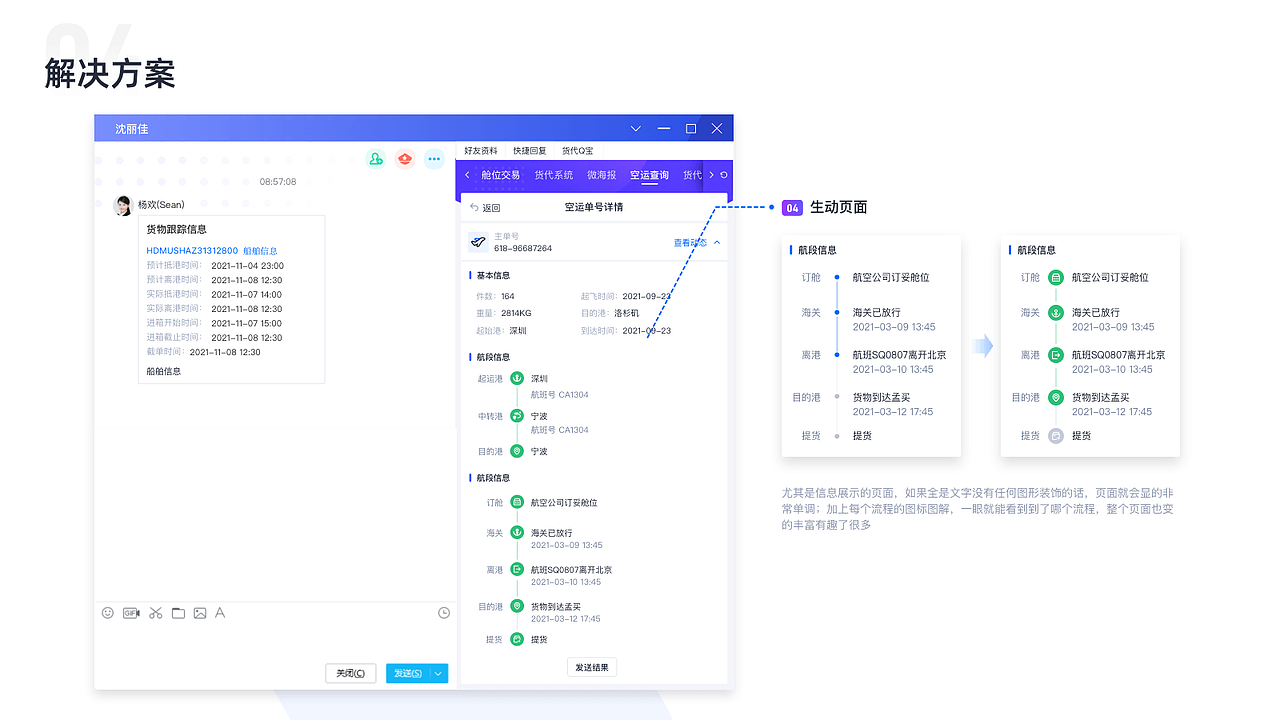
Task: Select the scissors screenshot tool icon
Action: point(155,613)
